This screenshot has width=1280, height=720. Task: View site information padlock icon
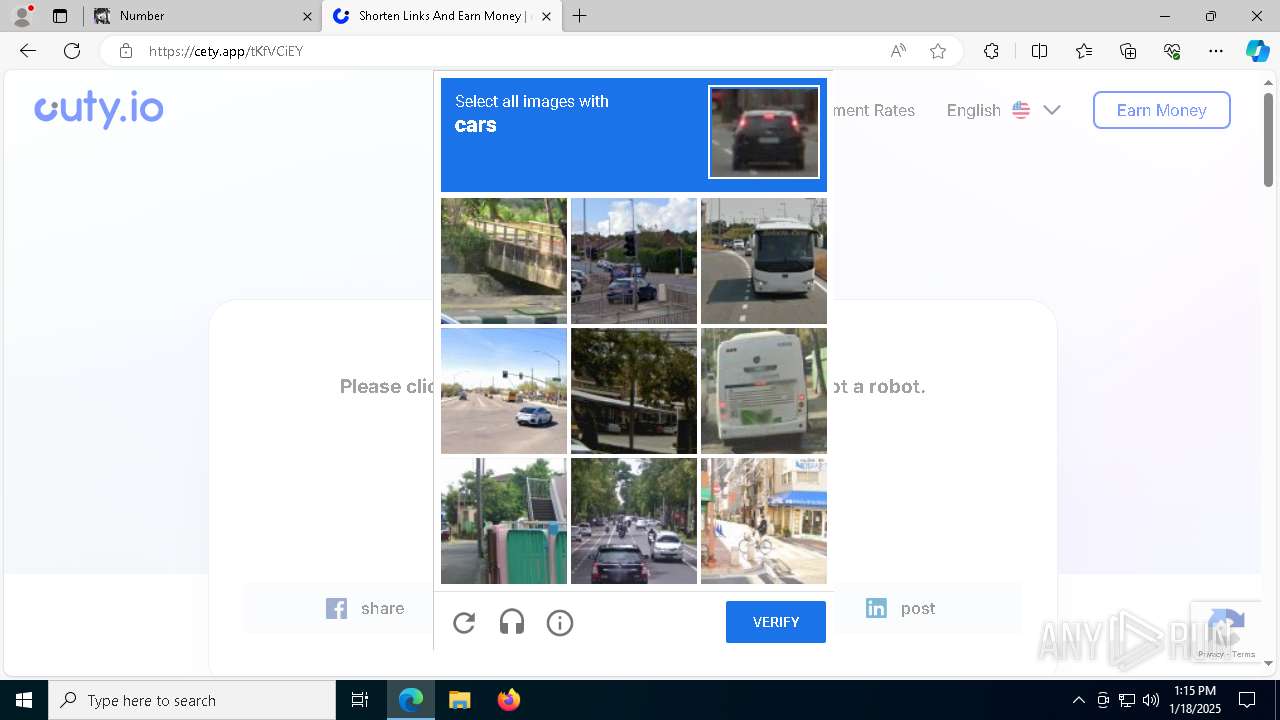(126, 51)
